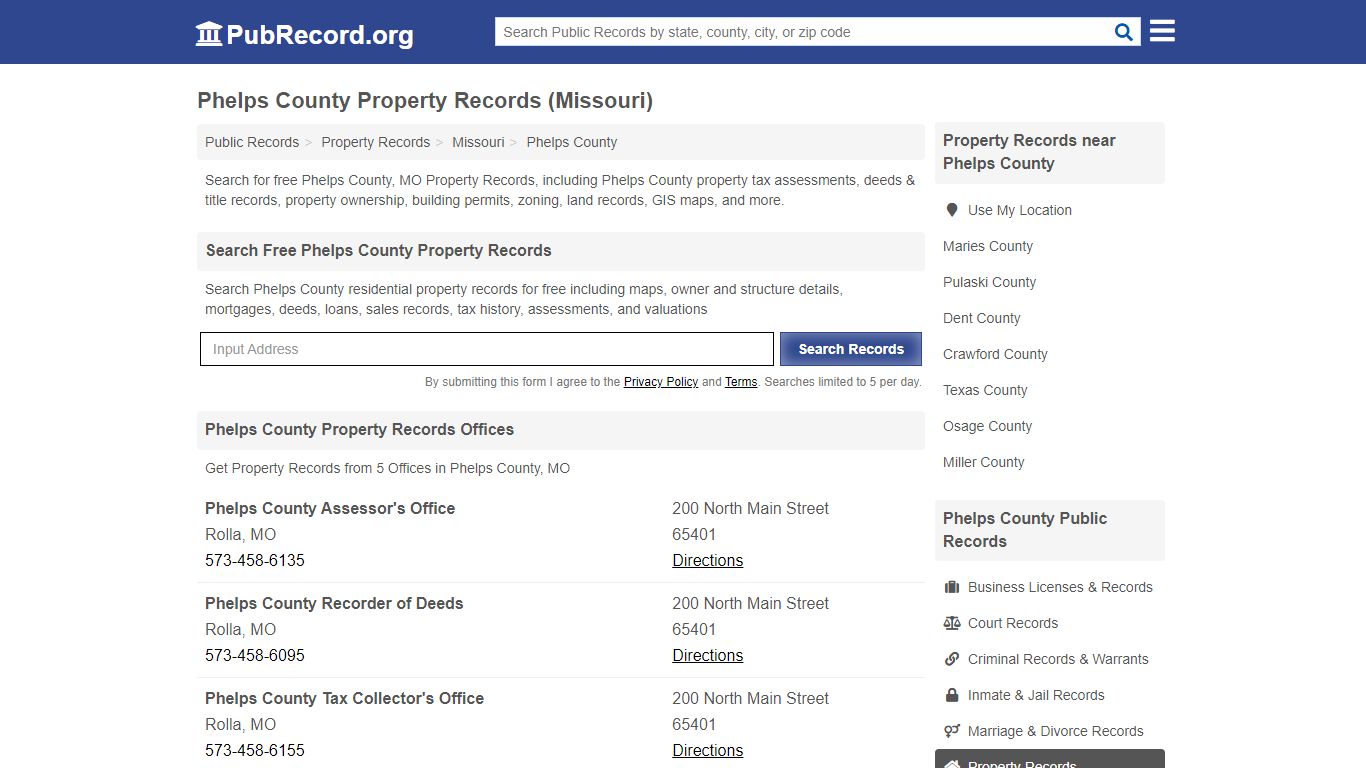This screenshot has width=1366, height=768.
Task: Click the link icon beside Criminal Records & Warrants
Action: pyautogui.click(x=952, y=659)
